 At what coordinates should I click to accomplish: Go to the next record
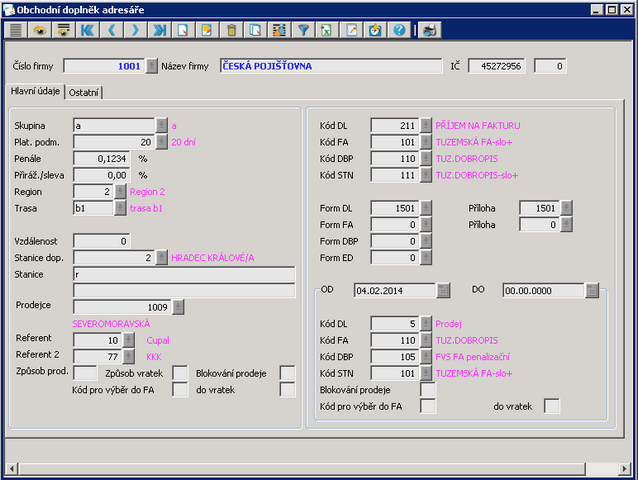coord(135,30)
